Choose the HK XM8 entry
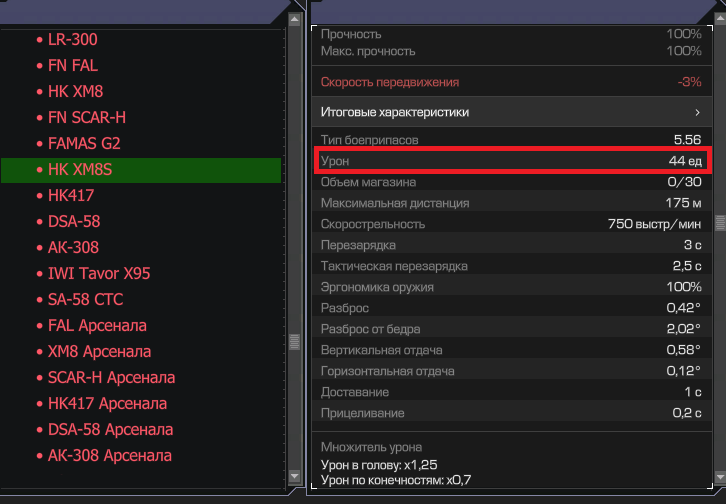This screenshot has width=726, height=504. (75, 91)
